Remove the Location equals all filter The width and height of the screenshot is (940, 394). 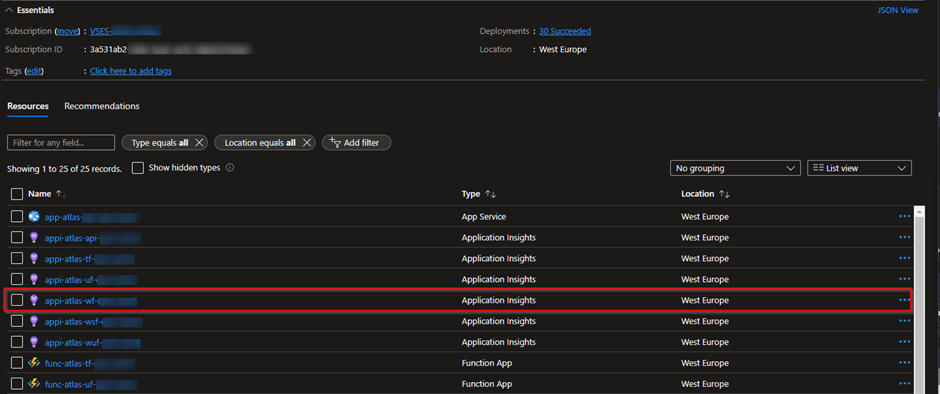click(306, 143)
